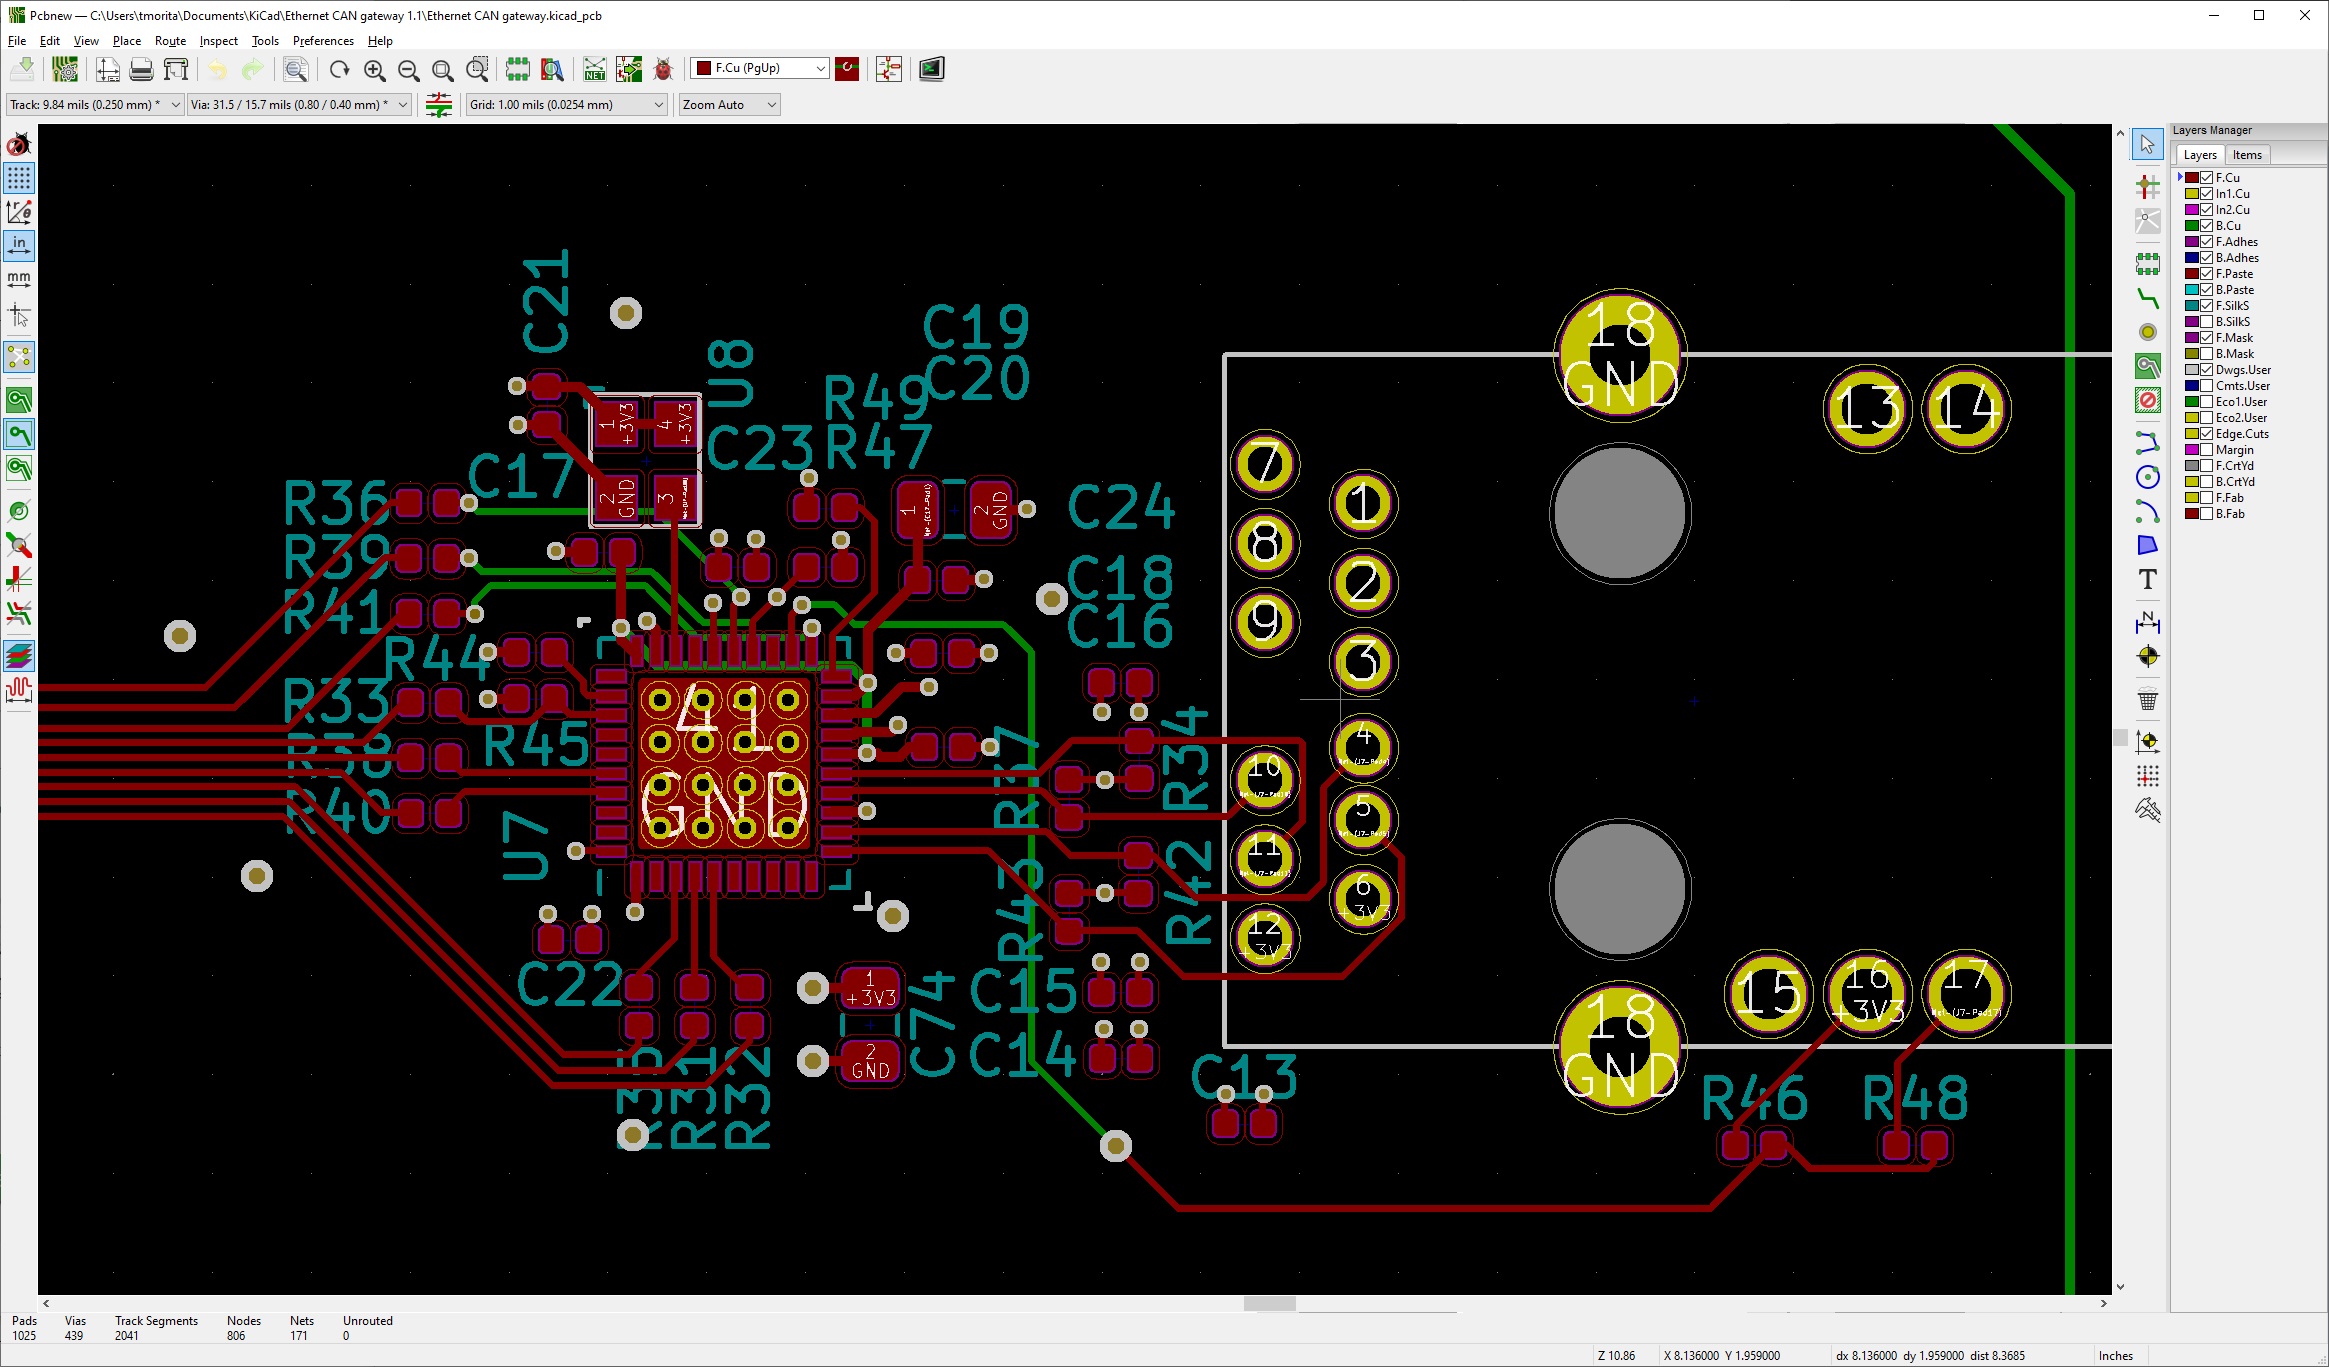Click the vertical scrollbar down arrow
2329x1367 pixels.
[2120, 1286]
